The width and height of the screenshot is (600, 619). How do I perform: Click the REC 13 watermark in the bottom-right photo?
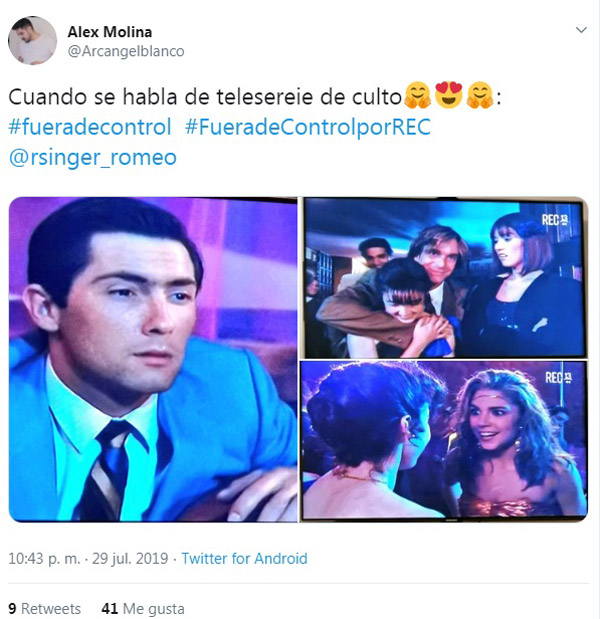click(x=558, y=378)
